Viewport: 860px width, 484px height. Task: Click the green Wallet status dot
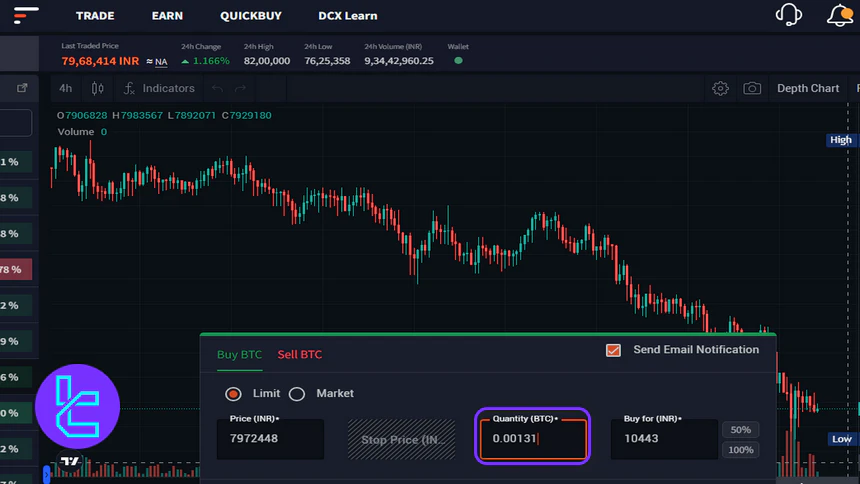(x=458, y=60)
